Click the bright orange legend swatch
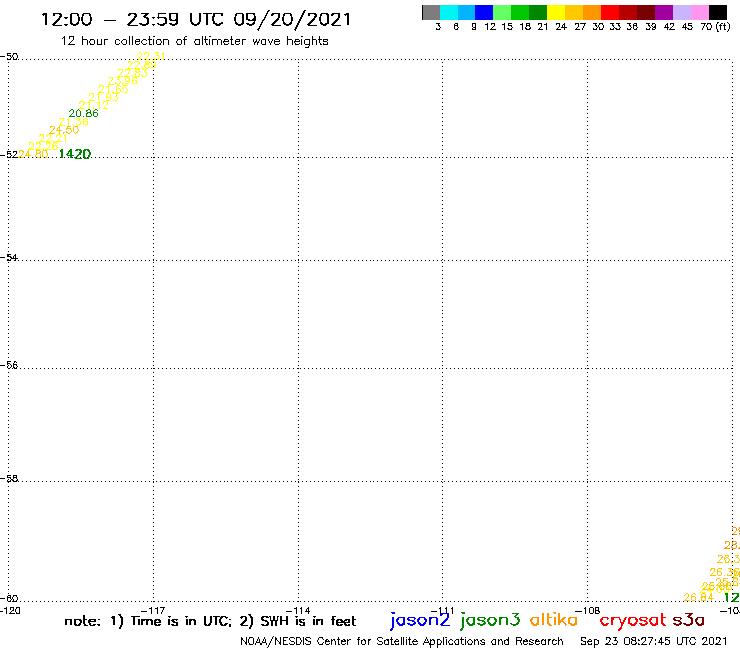Image resolution: width=740 pixels, height=650 pixels. coord(592,12)
